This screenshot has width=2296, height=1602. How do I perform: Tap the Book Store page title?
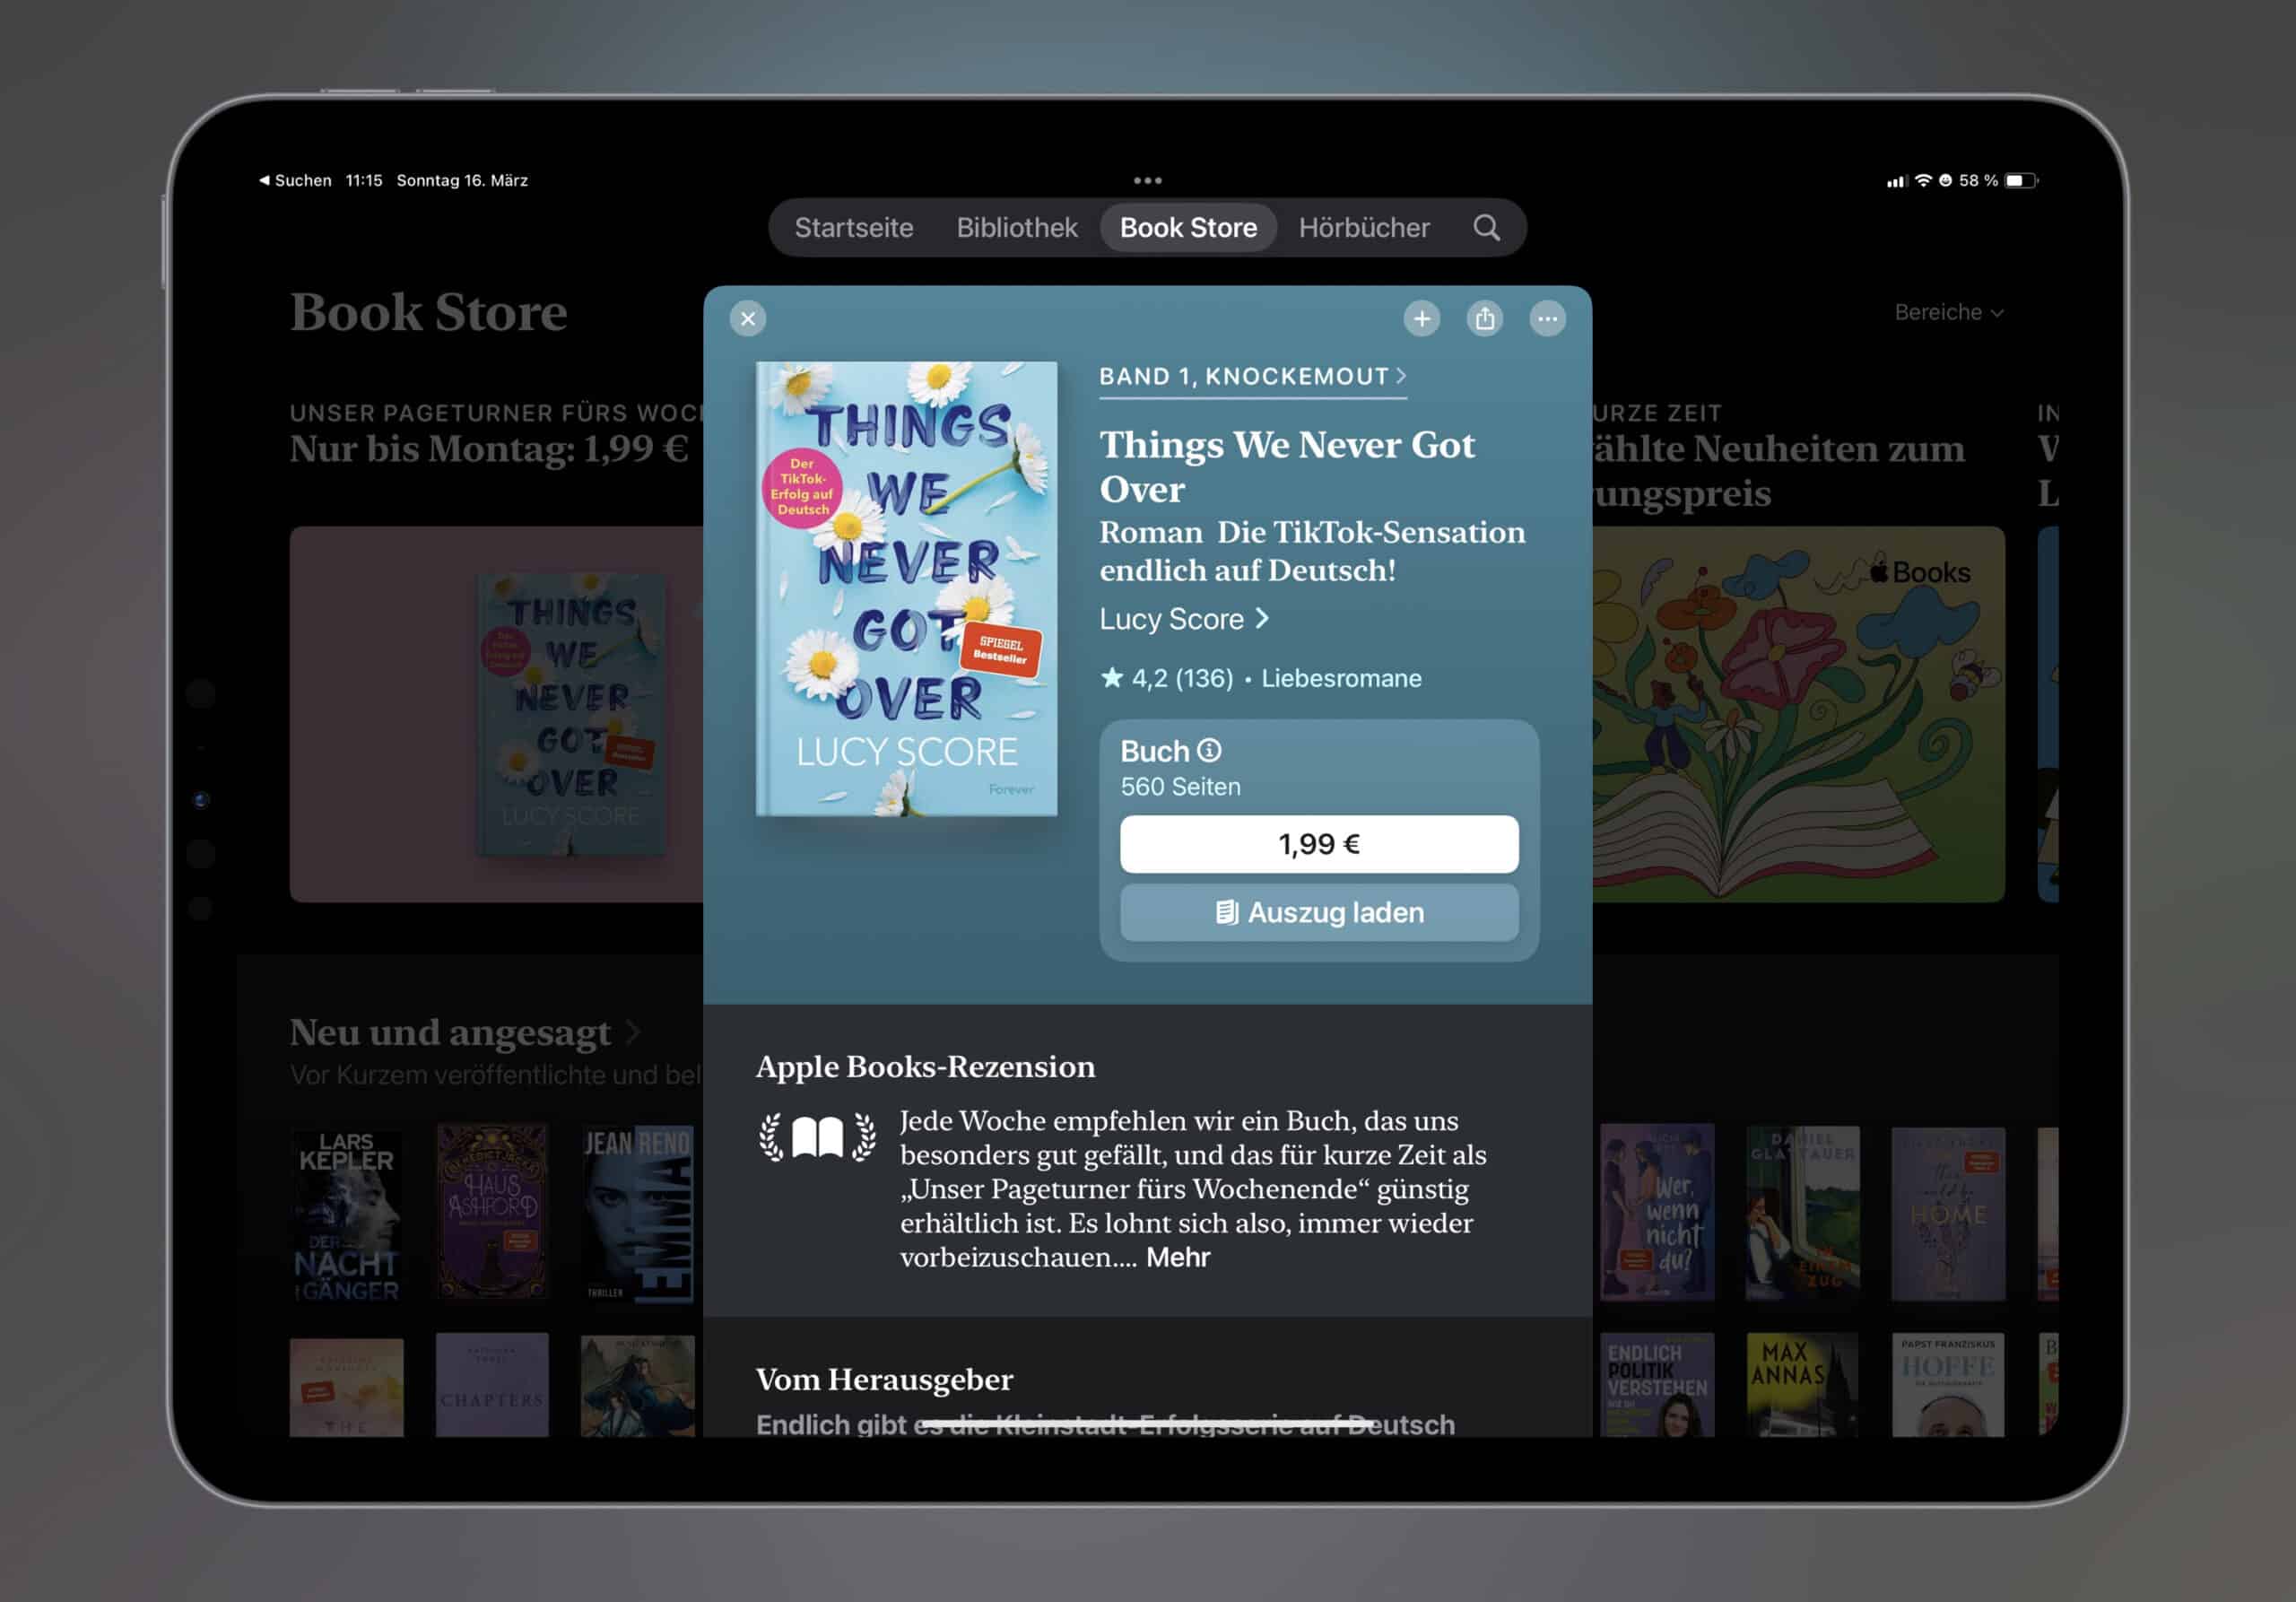428,312
